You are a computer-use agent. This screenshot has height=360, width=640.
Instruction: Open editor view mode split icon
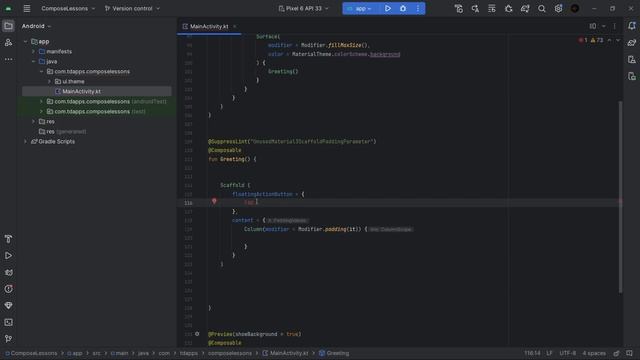[x=593, y=26]
